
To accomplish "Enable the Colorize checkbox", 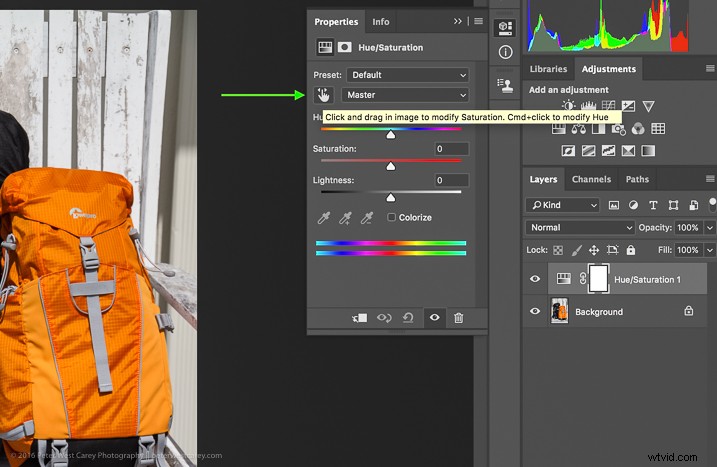I will tap(391, 217).
